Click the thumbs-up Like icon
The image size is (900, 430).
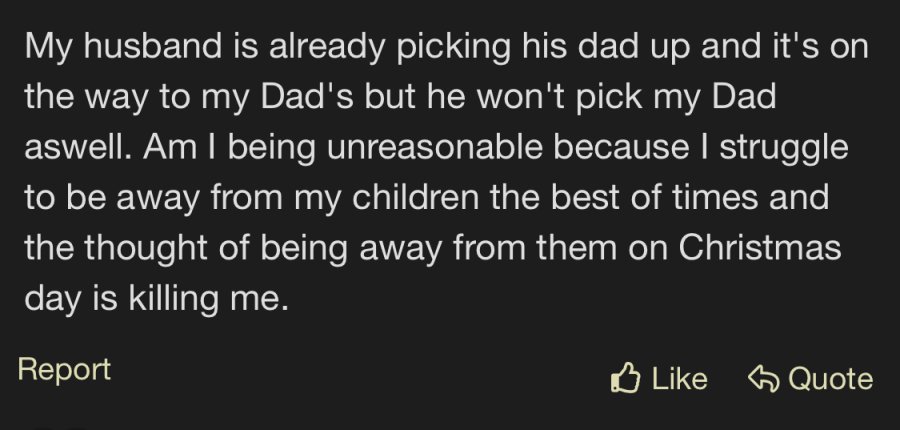coord(625,377)
